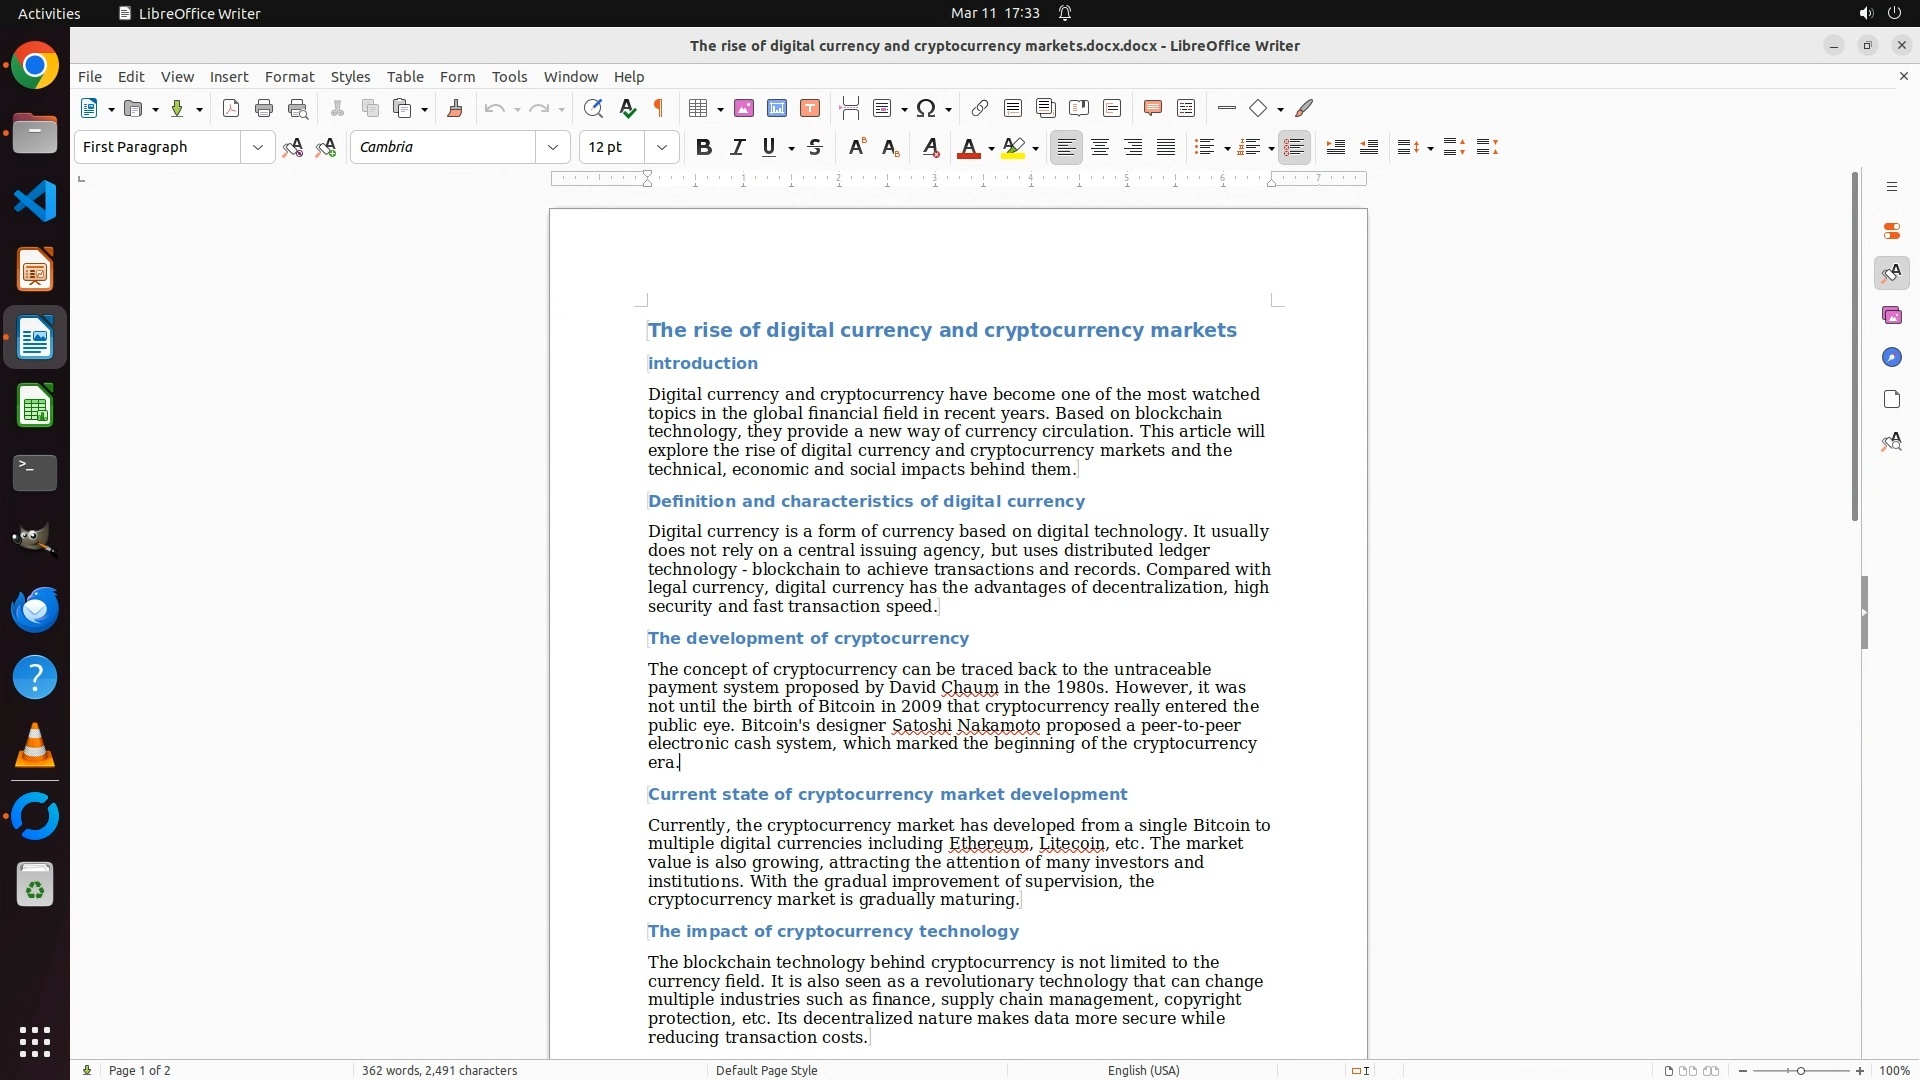Expand the Cambria font name dropdown
This screenshot has width=1920, height=1080.
[552, 147]
